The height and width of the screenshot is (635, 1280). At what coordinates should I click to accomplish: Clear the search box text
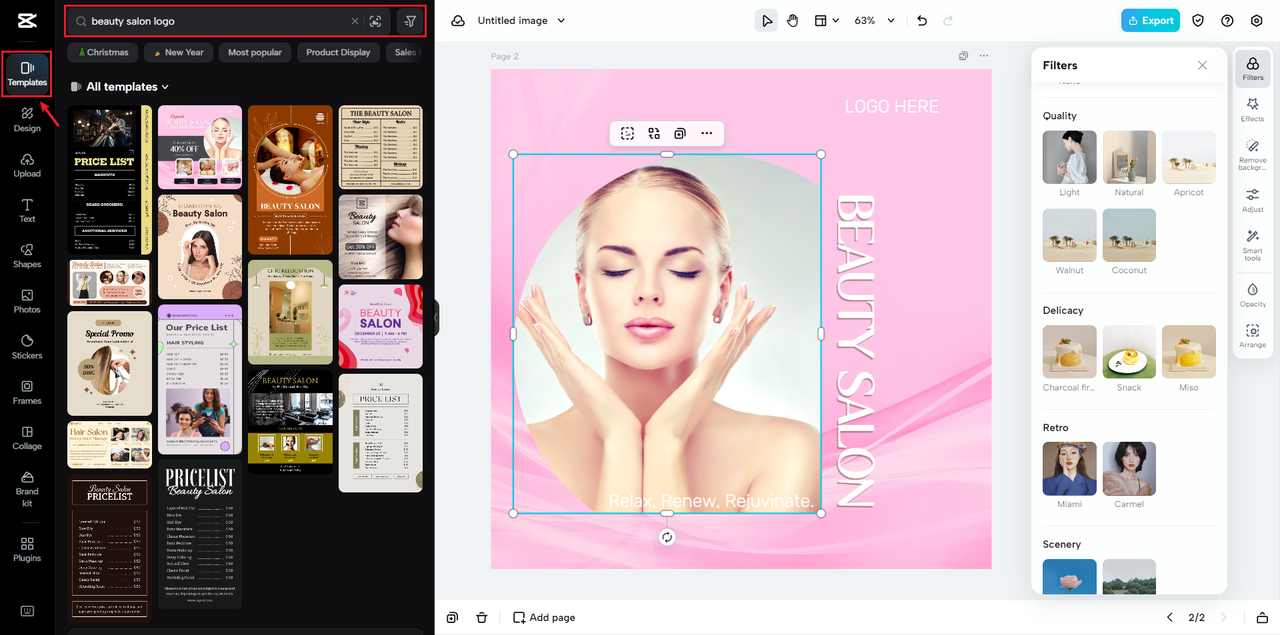click(354, 21)
